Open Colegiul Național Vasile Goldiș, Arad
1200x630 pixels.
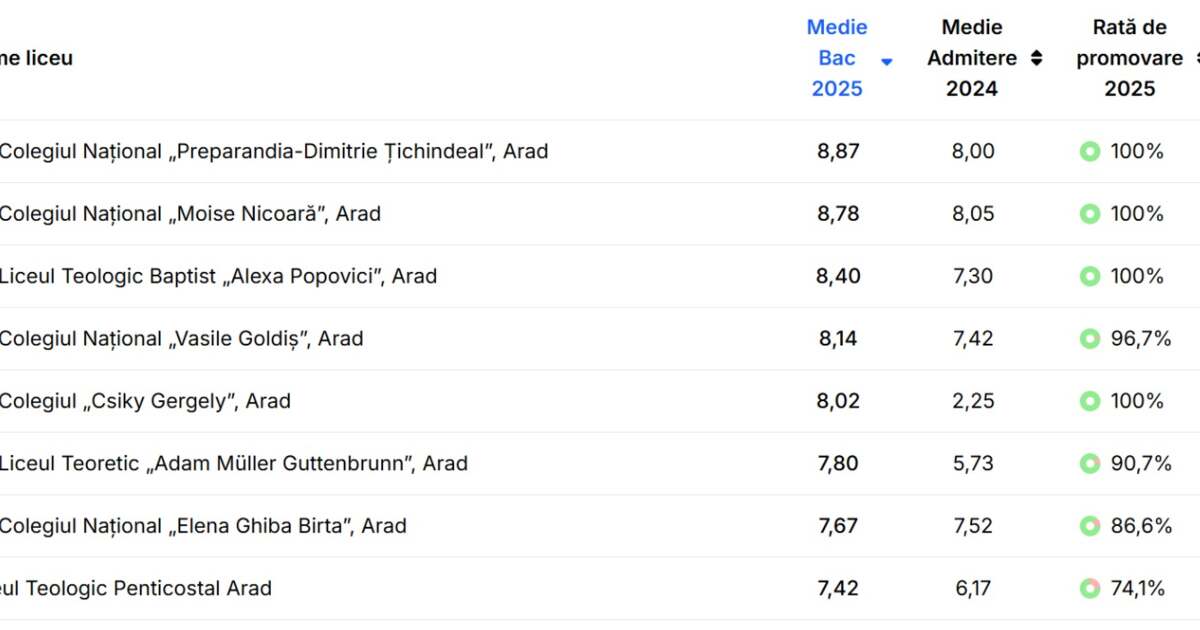point(181,339)
